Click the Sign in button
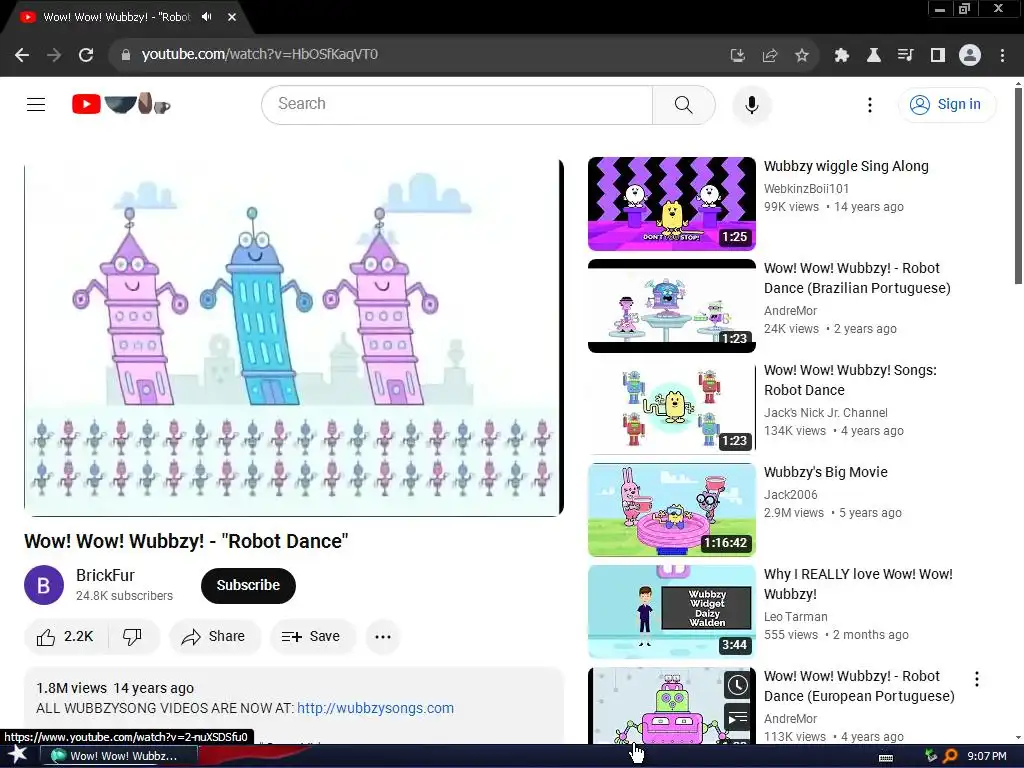 (x=947, y=104)
